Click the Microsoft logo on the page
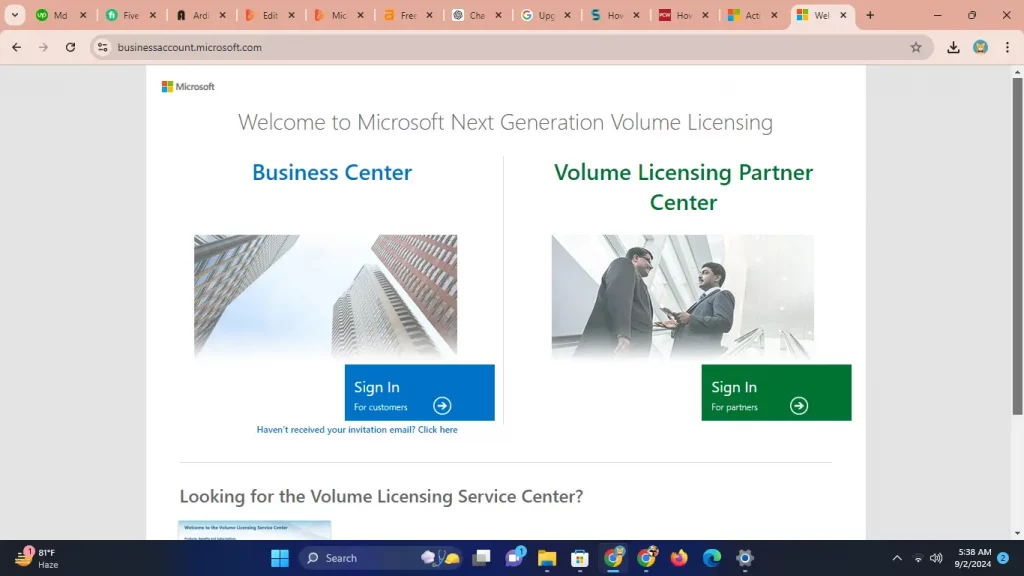The image size is (1024, 576). (188, 86)
